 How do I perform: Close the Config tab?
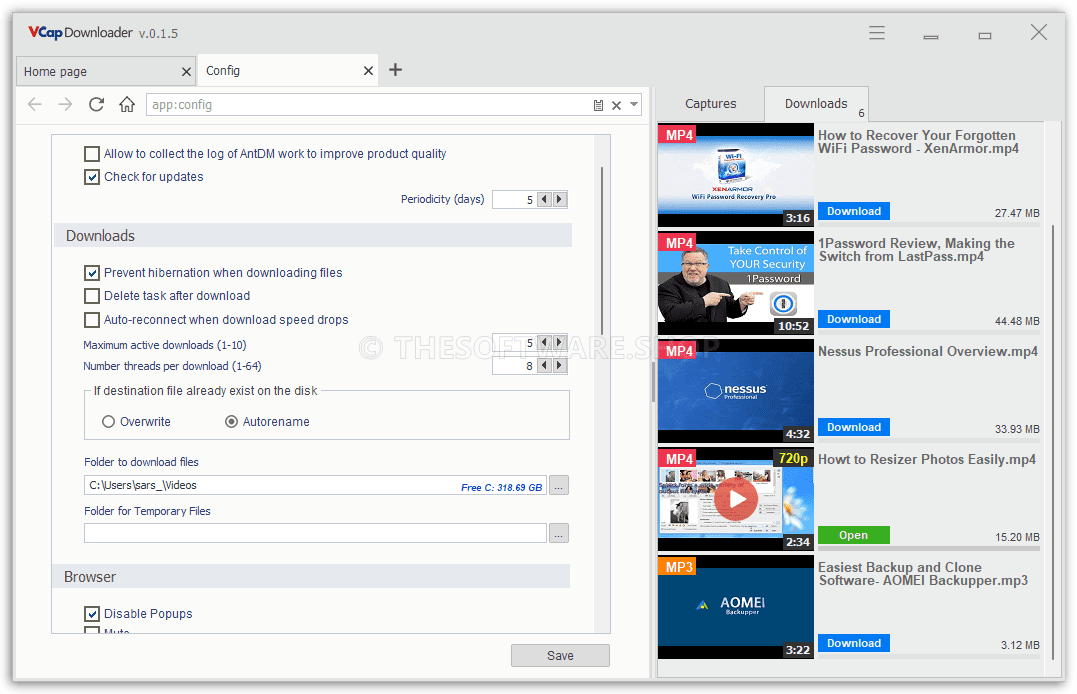click(x=368, y=71)
